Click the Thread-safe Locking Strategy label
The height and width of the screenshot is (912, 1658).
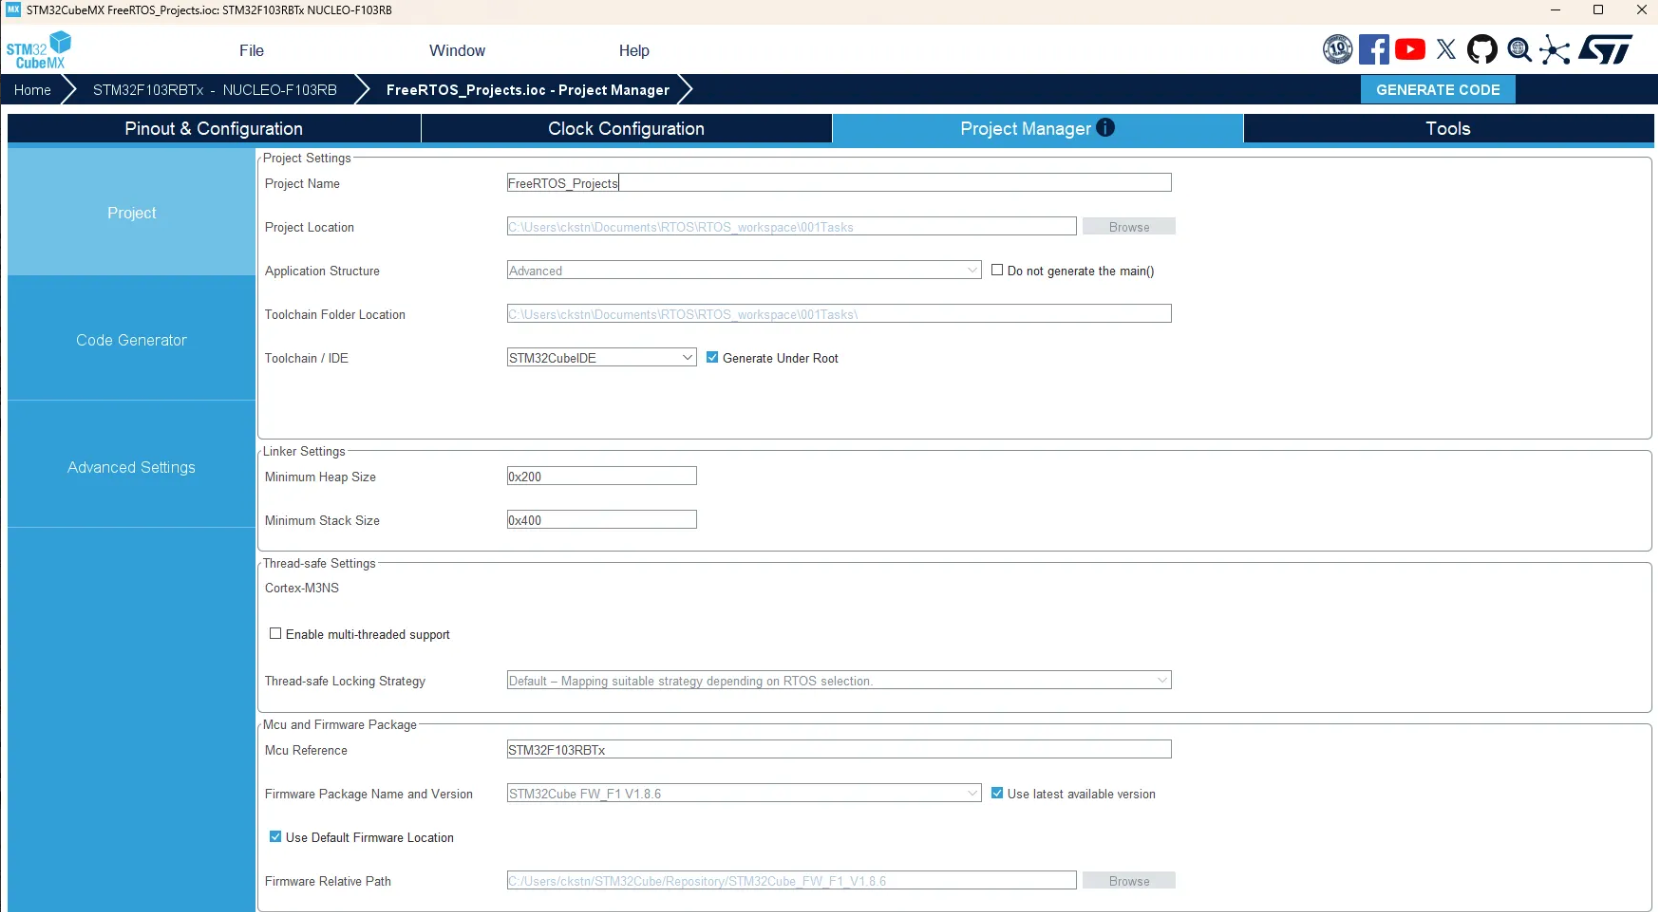click(345, 681)
